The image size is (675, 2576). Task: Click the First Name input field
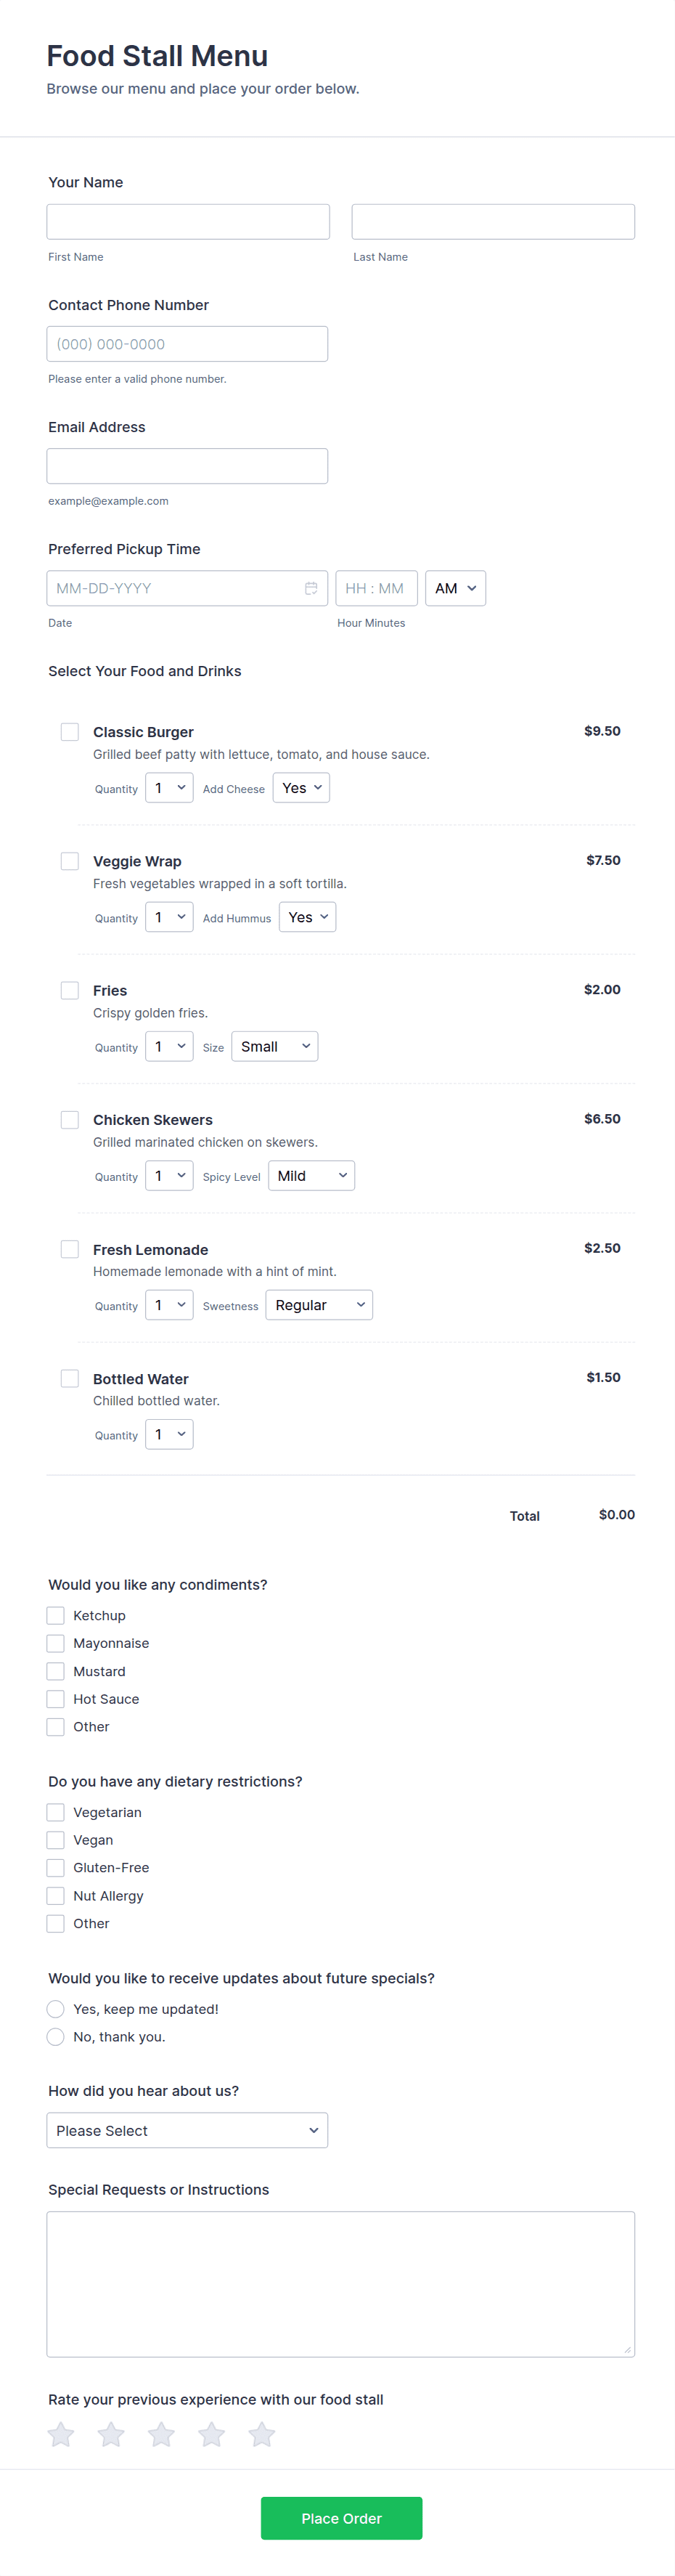coord(188,222)
